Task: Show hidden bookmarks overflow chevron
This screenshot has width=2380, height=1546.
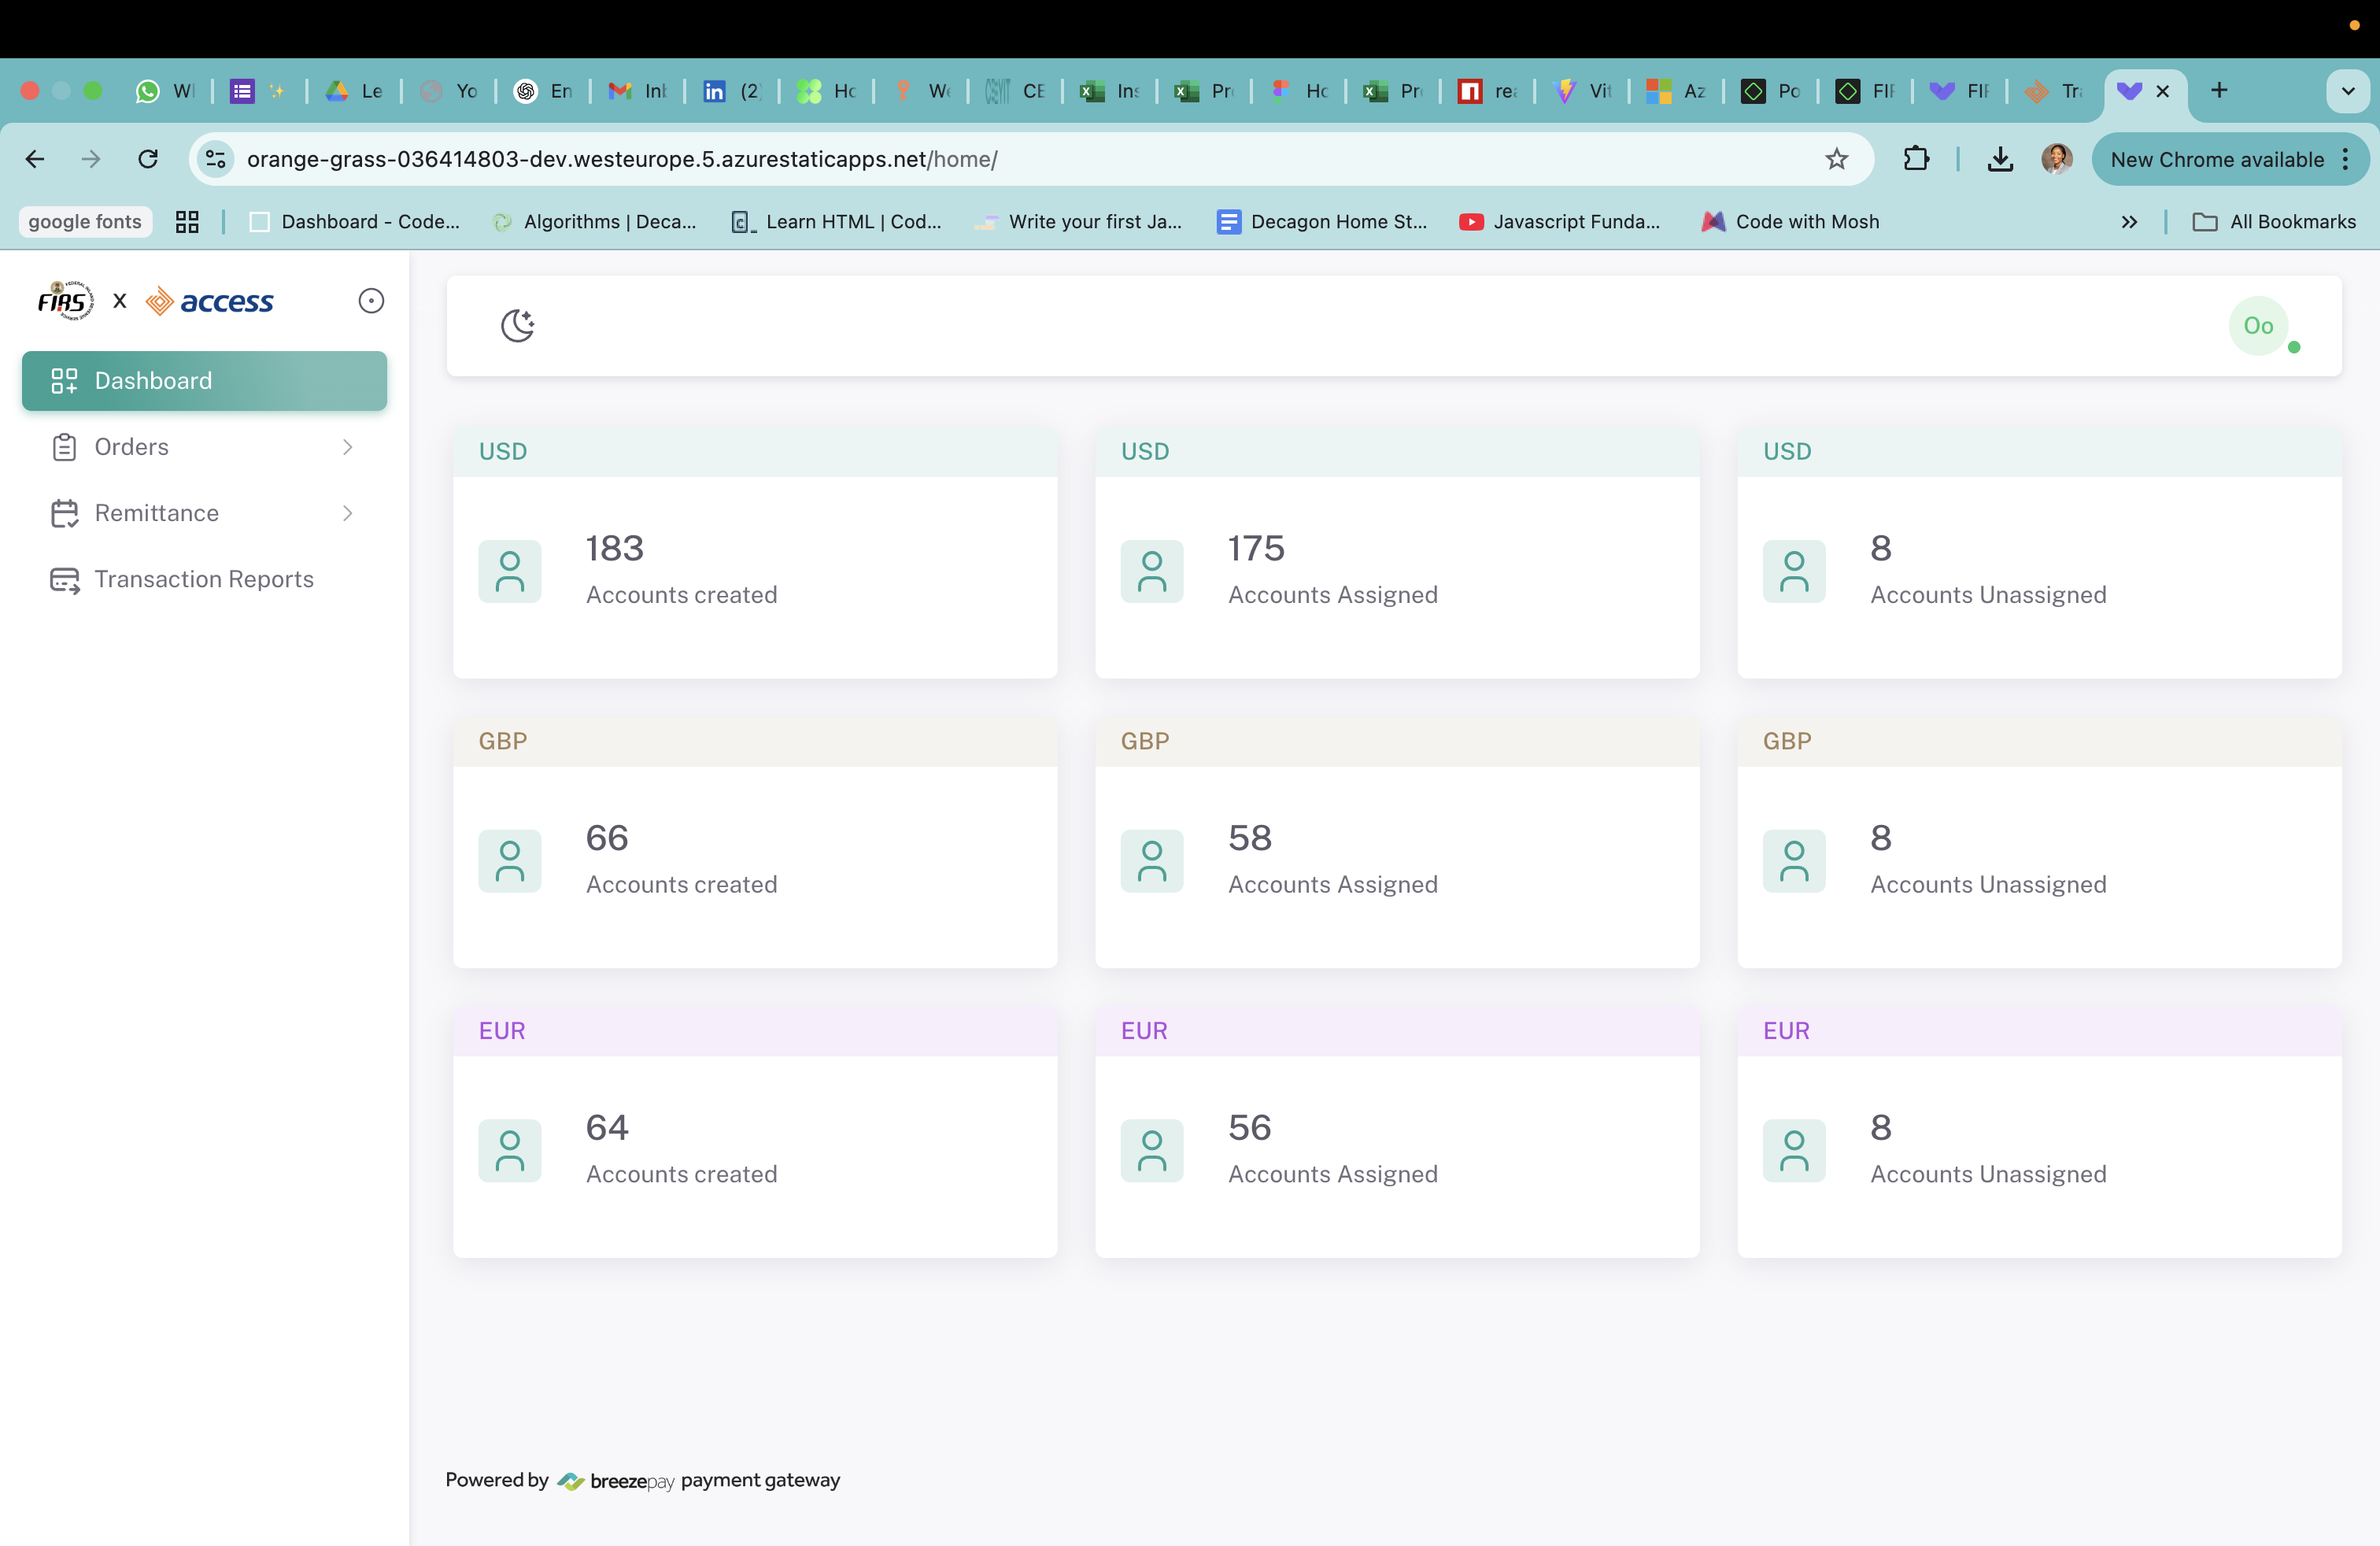Action: [2129, 222]
